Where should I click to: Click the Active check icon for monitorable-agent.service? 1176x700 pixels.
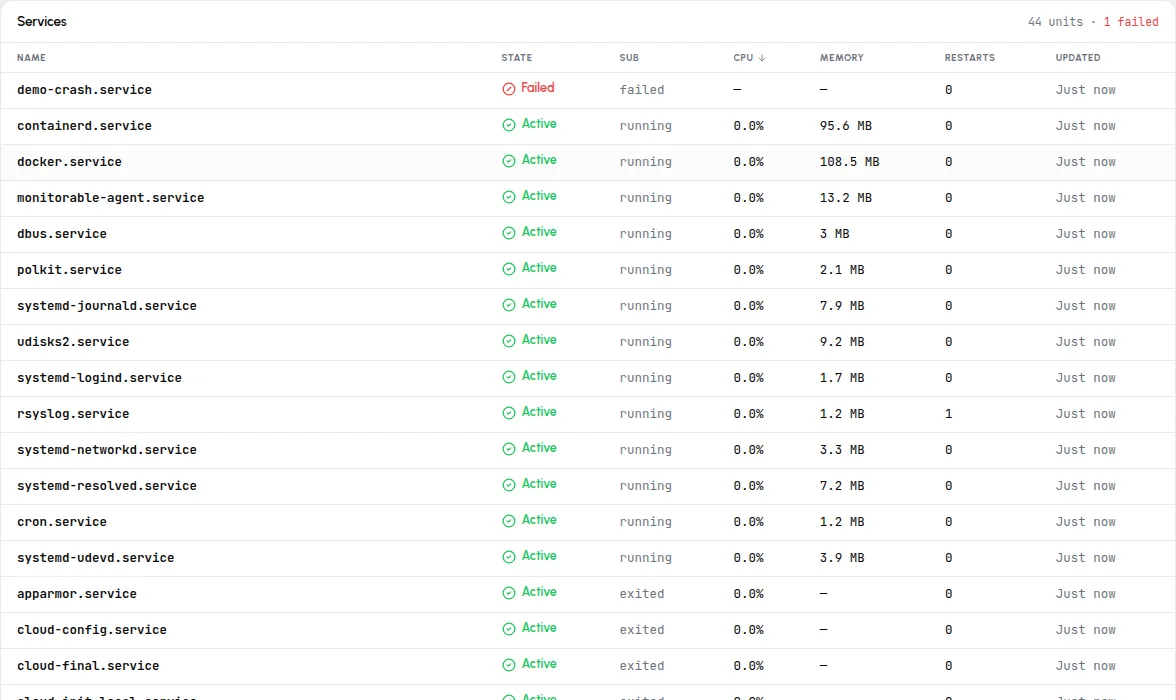pos(508,197)
